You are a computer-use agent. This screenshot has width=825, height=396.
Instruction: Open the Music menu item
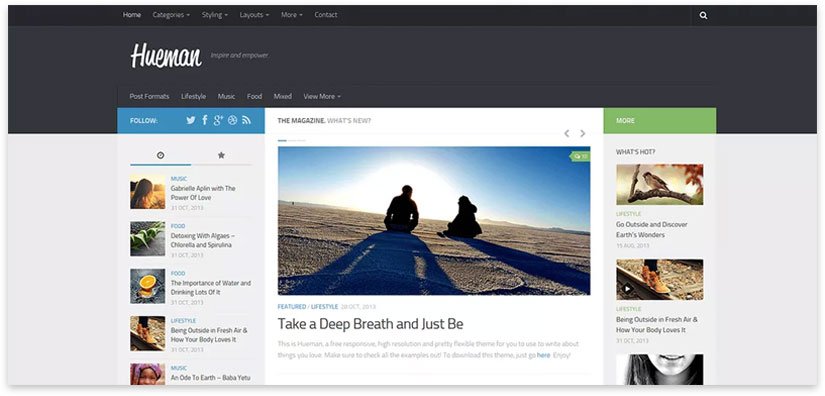pos(226,96)
